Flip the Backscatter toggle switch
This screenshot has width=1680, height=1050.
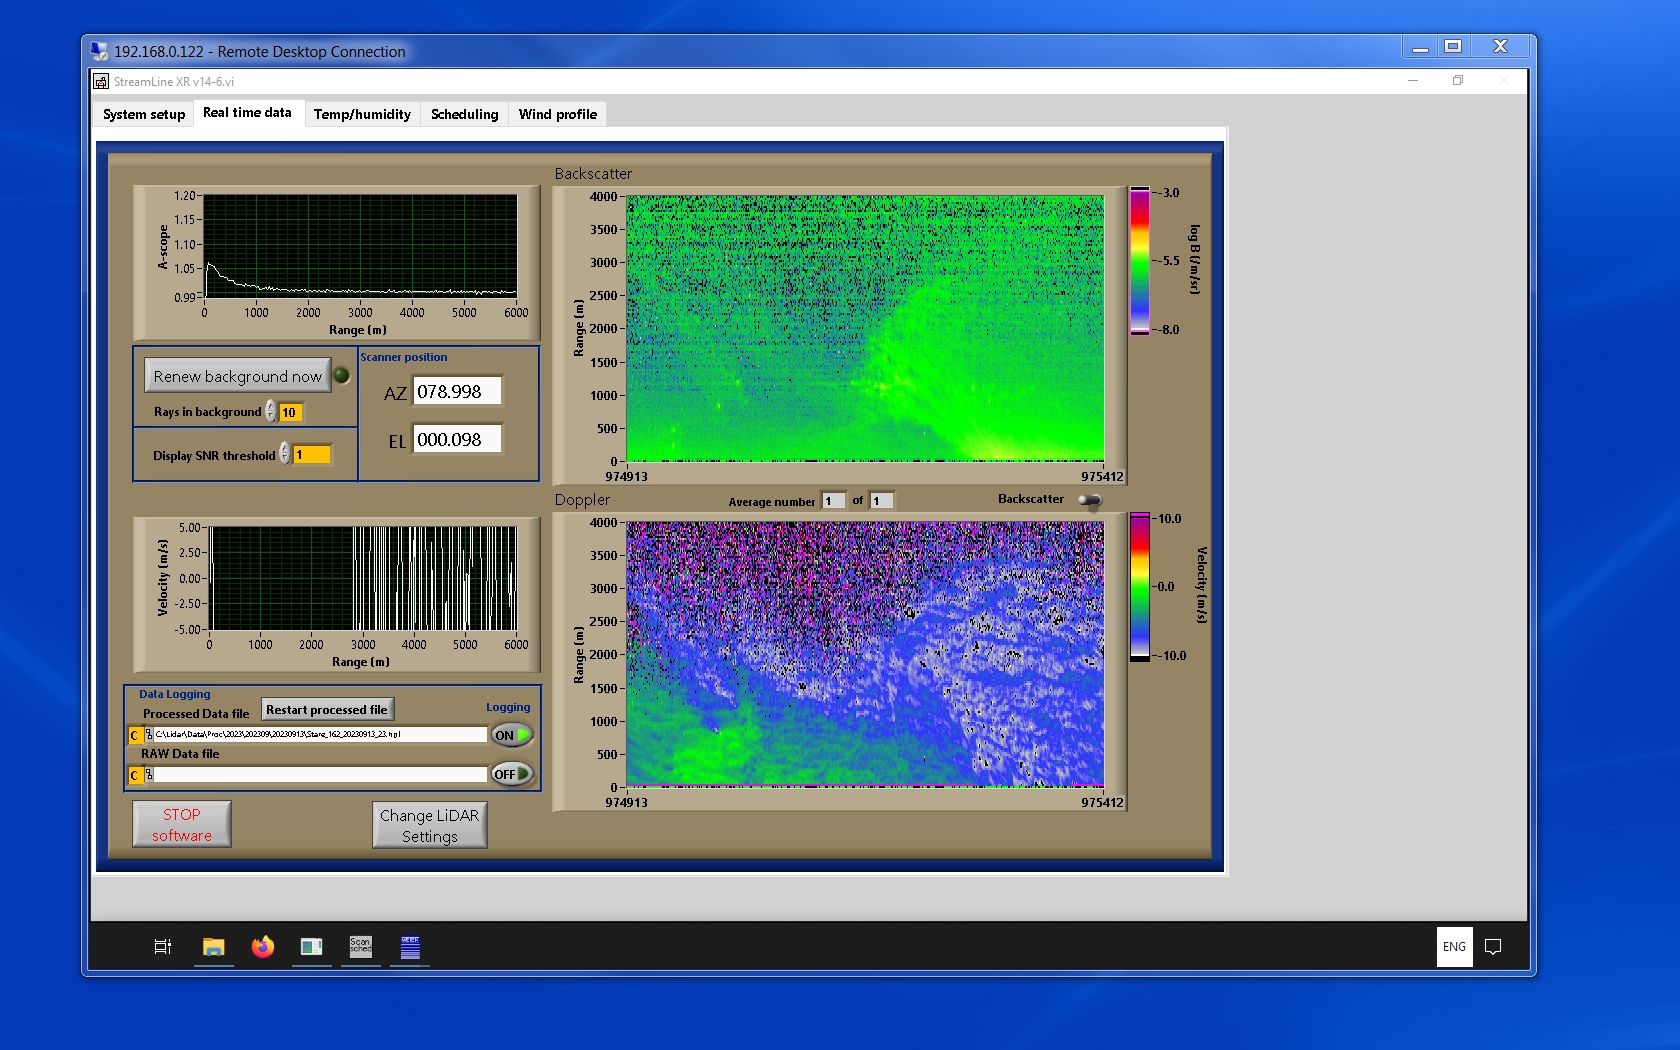1090,500
